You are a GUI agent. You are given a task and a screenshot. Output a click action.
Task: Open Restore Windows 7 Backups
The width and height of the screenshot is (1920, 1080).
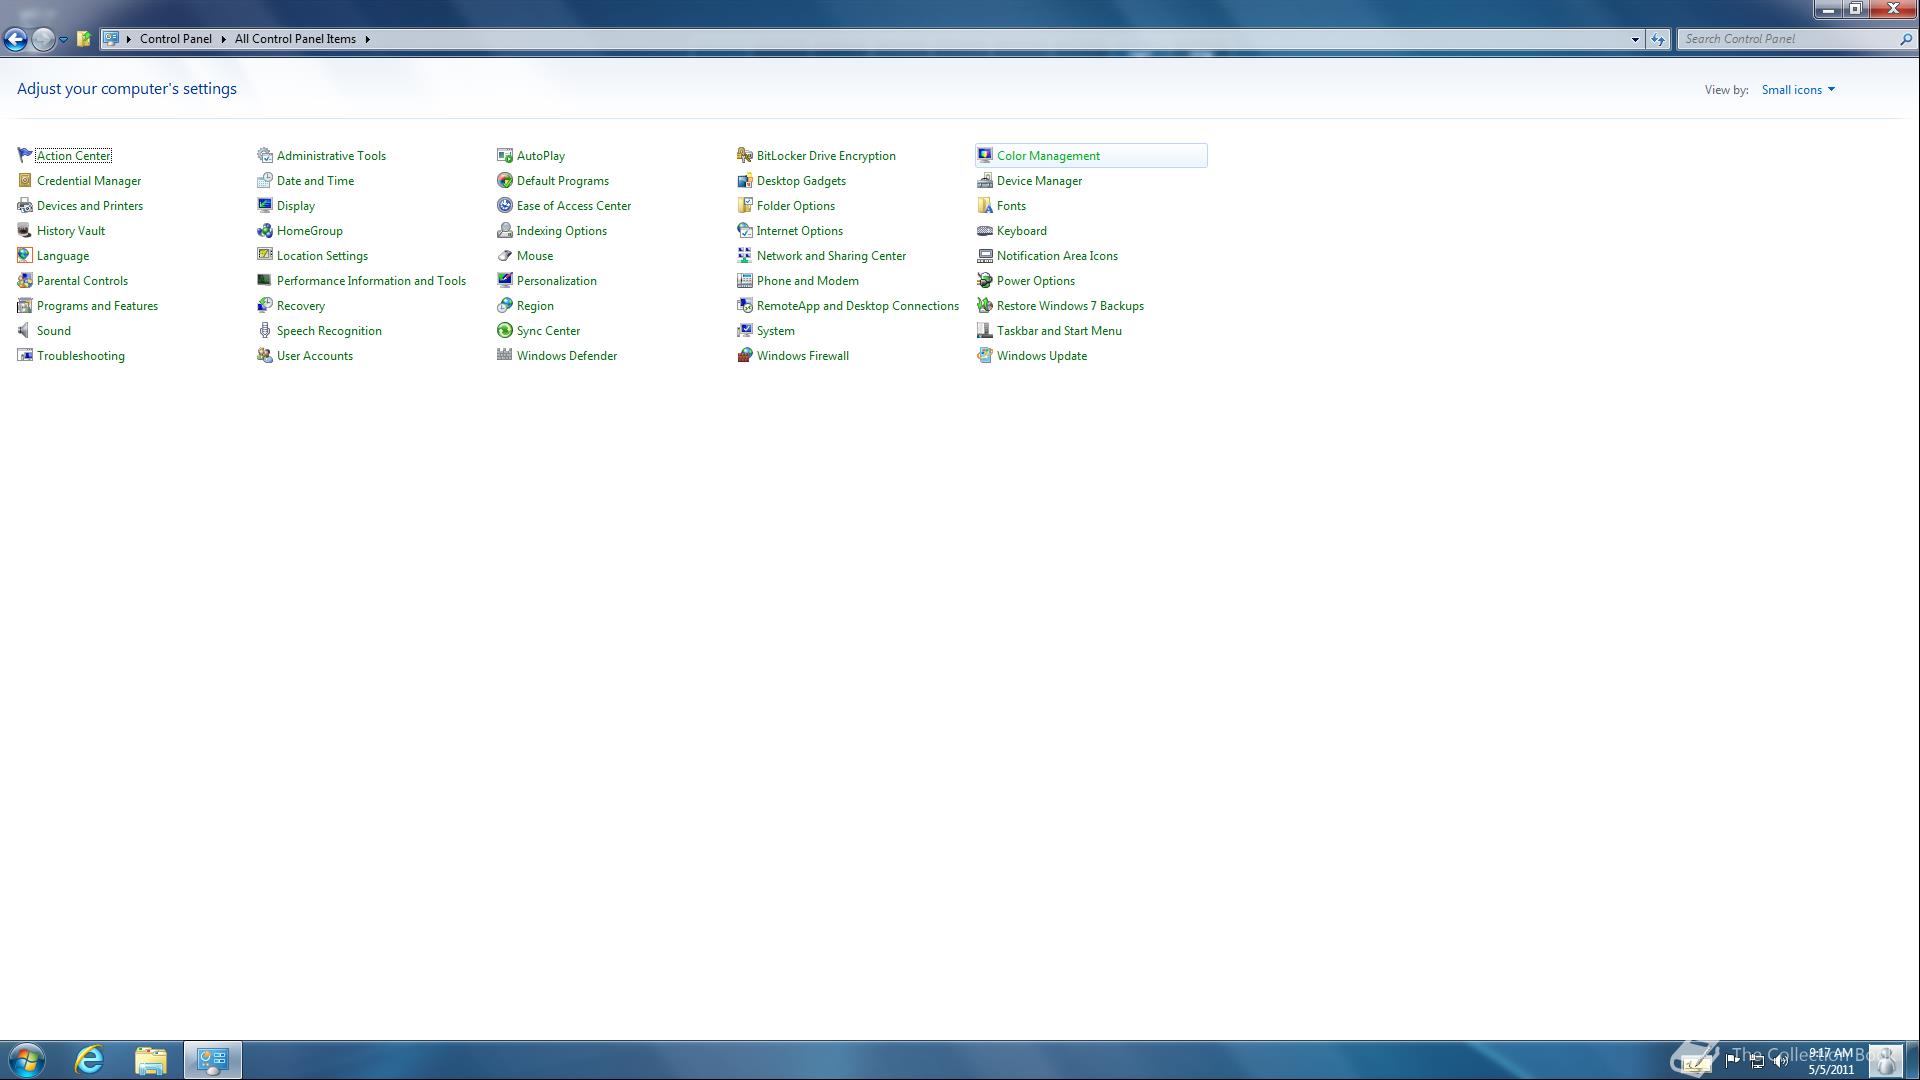click(1070, 306)
